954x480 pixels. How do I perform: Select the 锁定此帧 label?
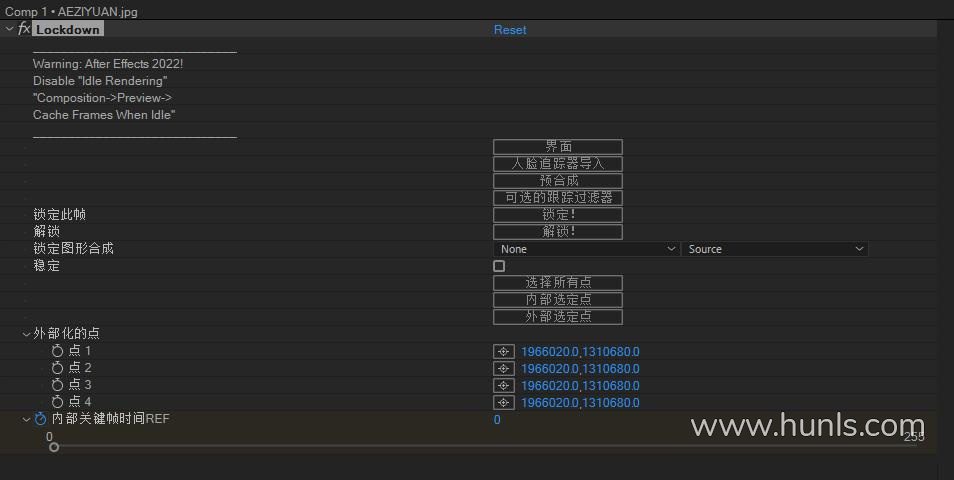60,215
